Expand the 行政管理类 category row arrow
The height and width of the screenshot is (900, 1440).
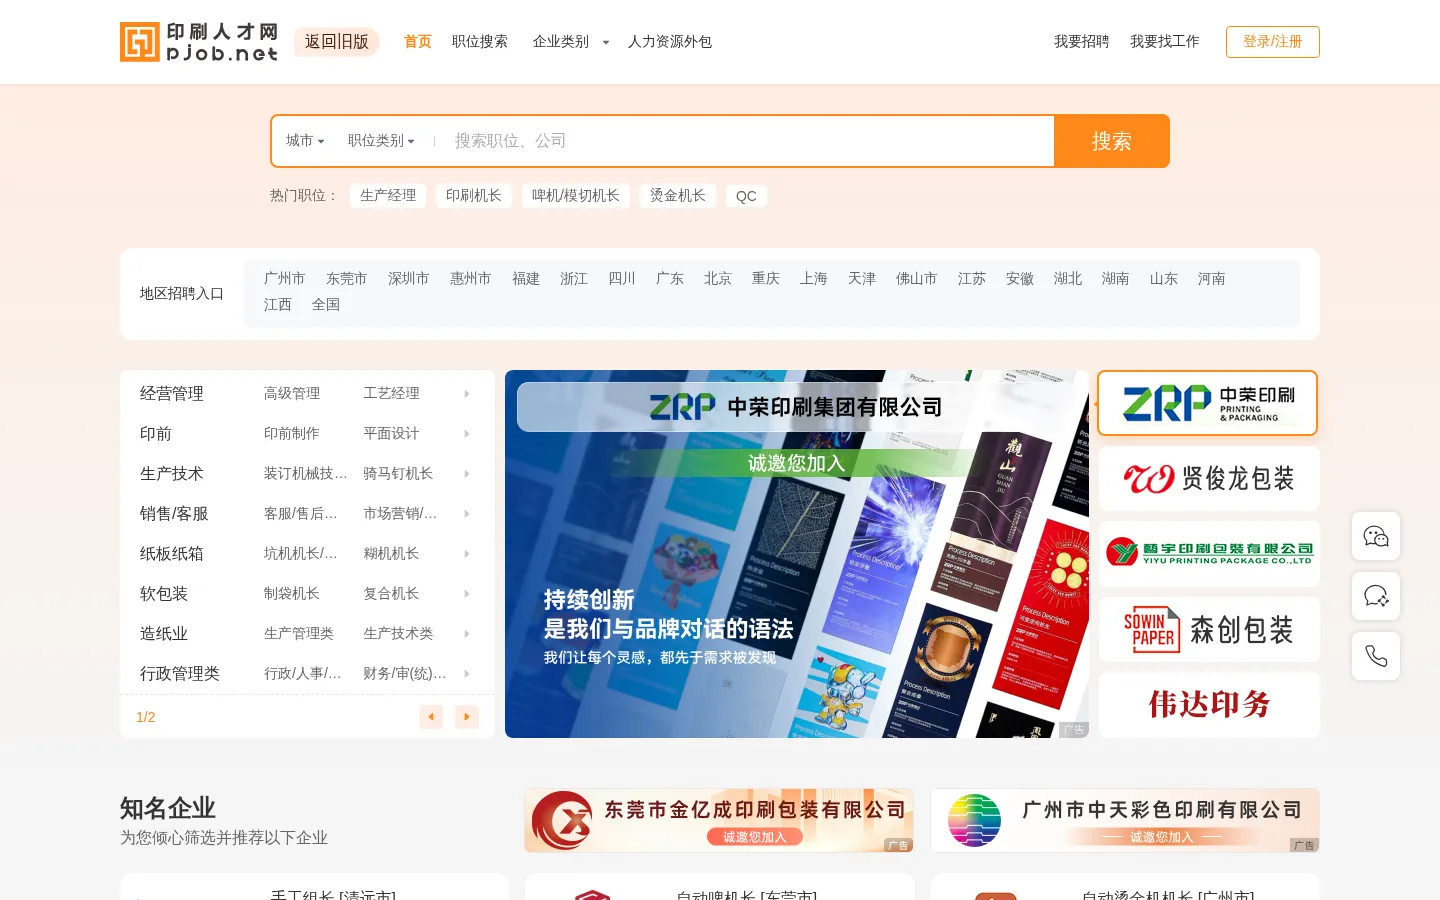[x=467, y=674]
